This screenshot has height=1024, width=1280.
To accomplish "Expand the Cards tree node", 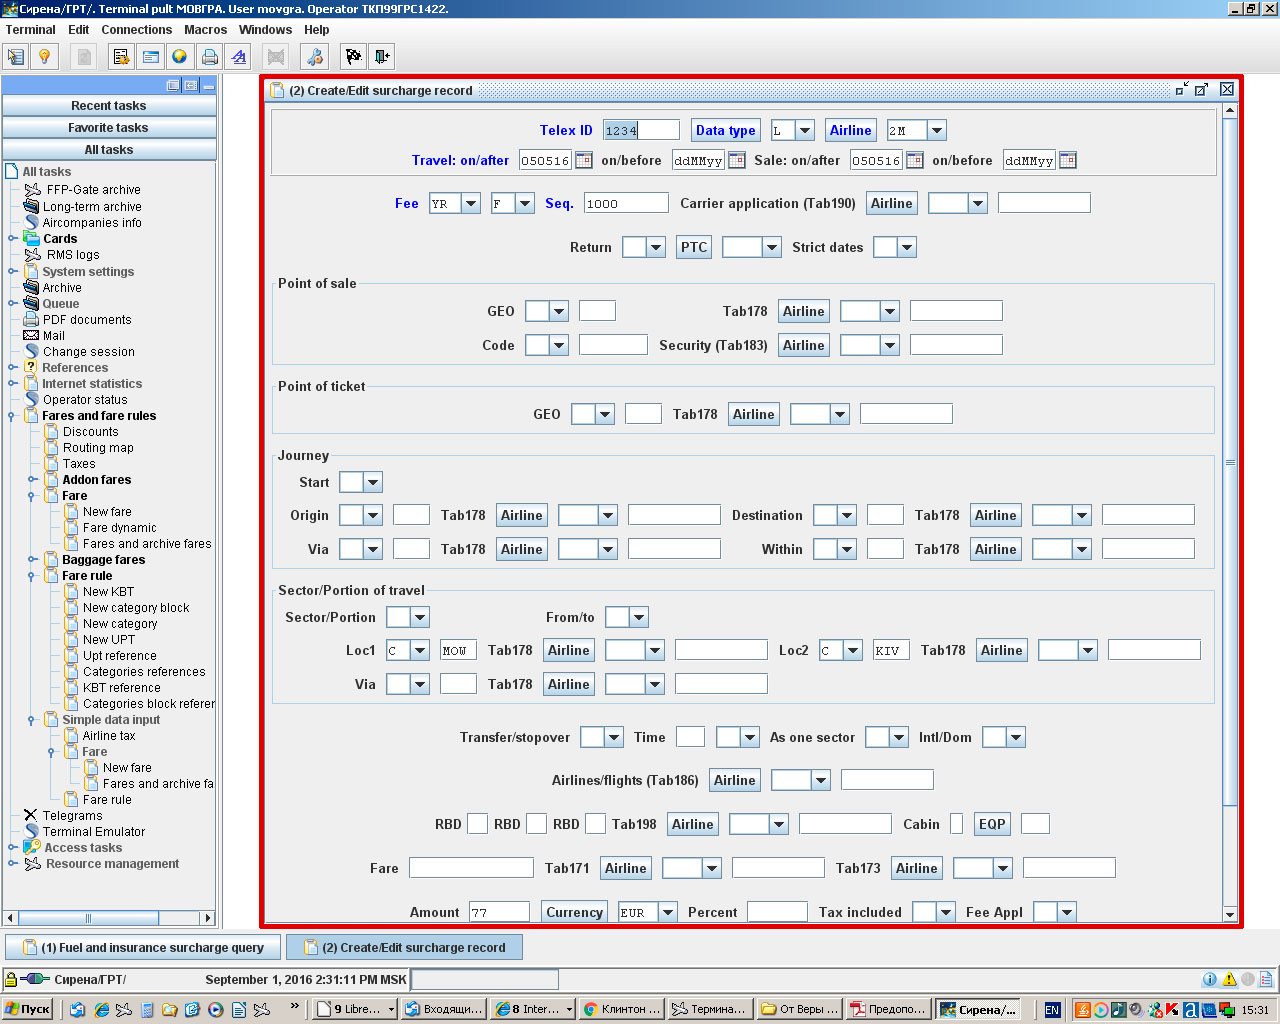I will click(x=12, y=239).
